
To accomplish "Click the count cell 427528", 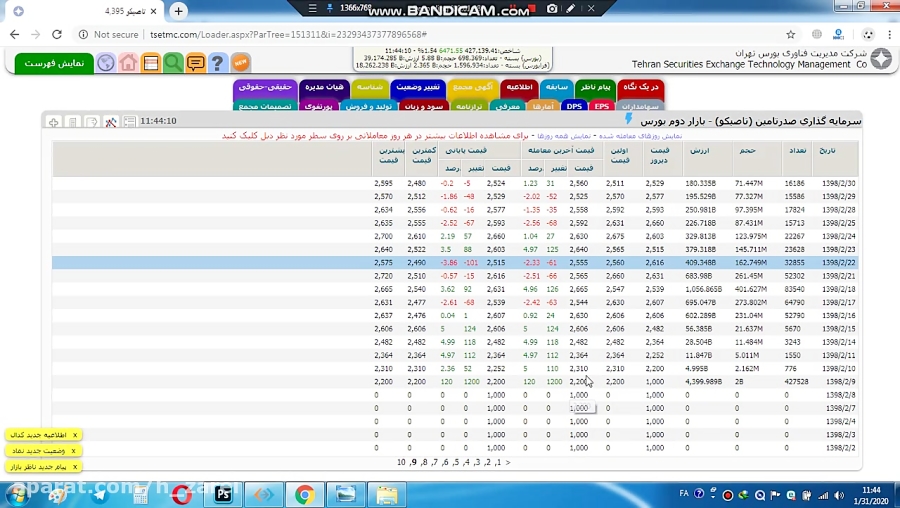I will coord(796,382).
